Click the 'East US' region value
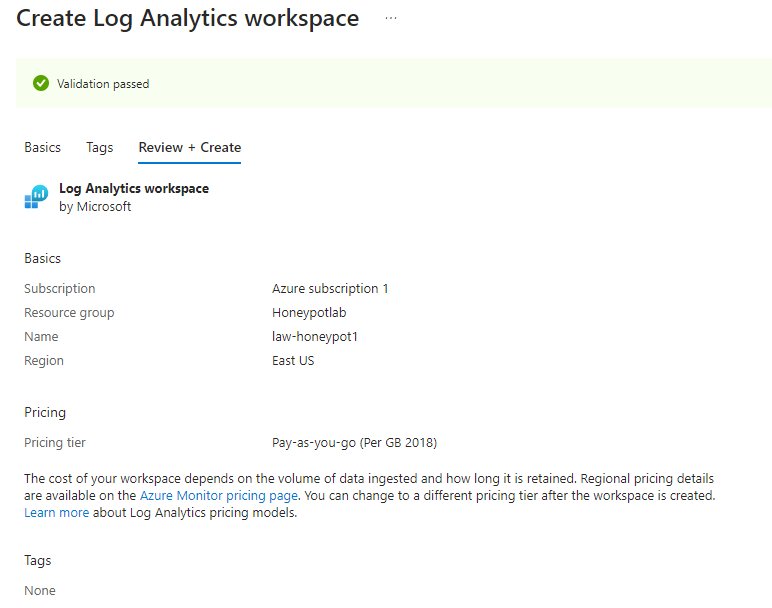Viewport: 772px width, 608px height. (x=293, y=361)
